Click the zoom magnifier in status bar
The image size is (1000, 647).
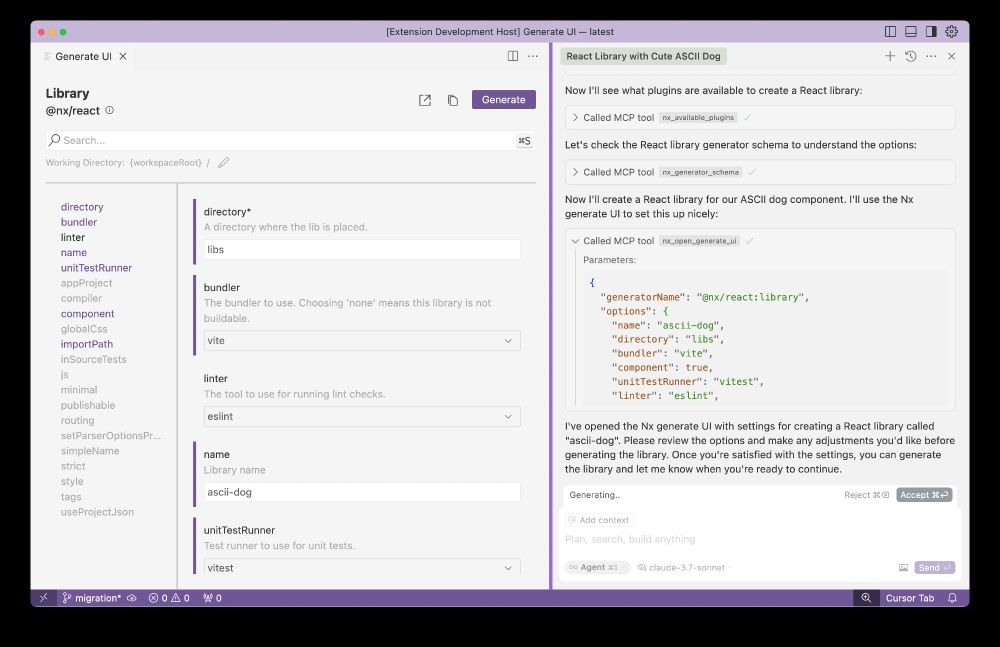(866, 598)
